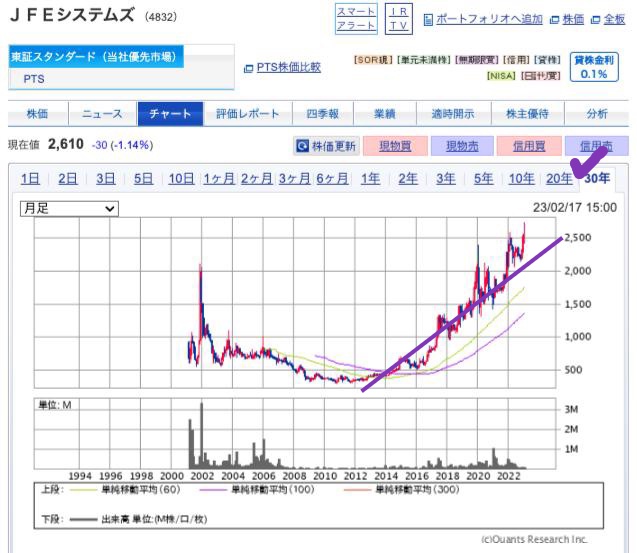Click the 信用買 button
Image resolution: width=637 pixels, height=553 pixels.
click(529, 146)
